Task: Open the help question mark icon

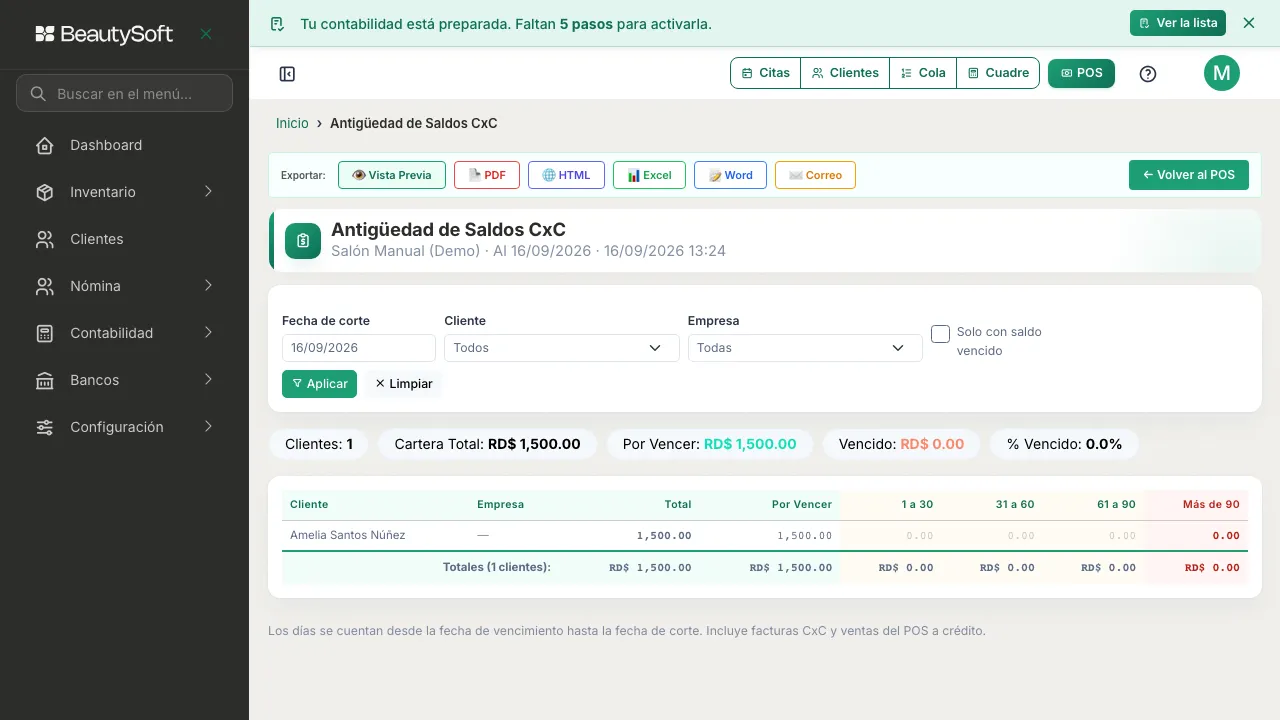Action: 1148,73
